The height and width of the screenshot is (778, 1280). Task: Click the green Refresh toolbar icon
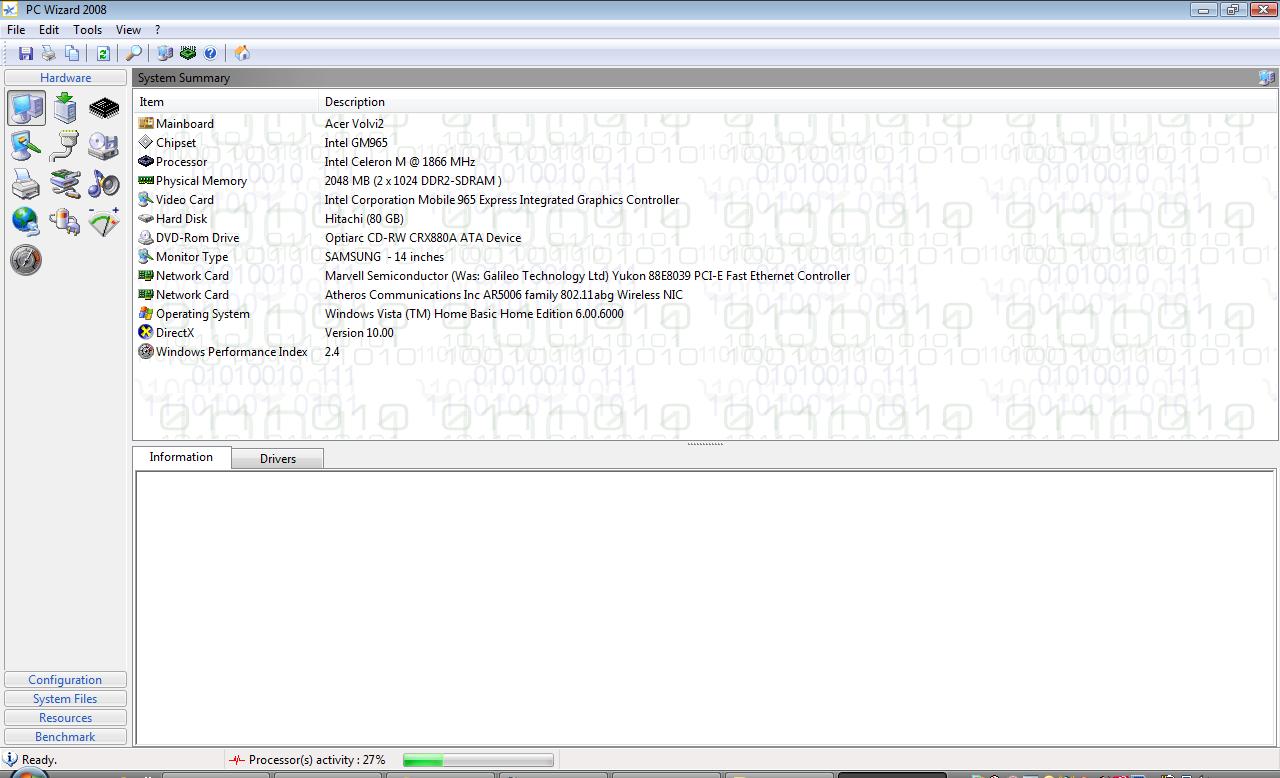pos(103,53)
